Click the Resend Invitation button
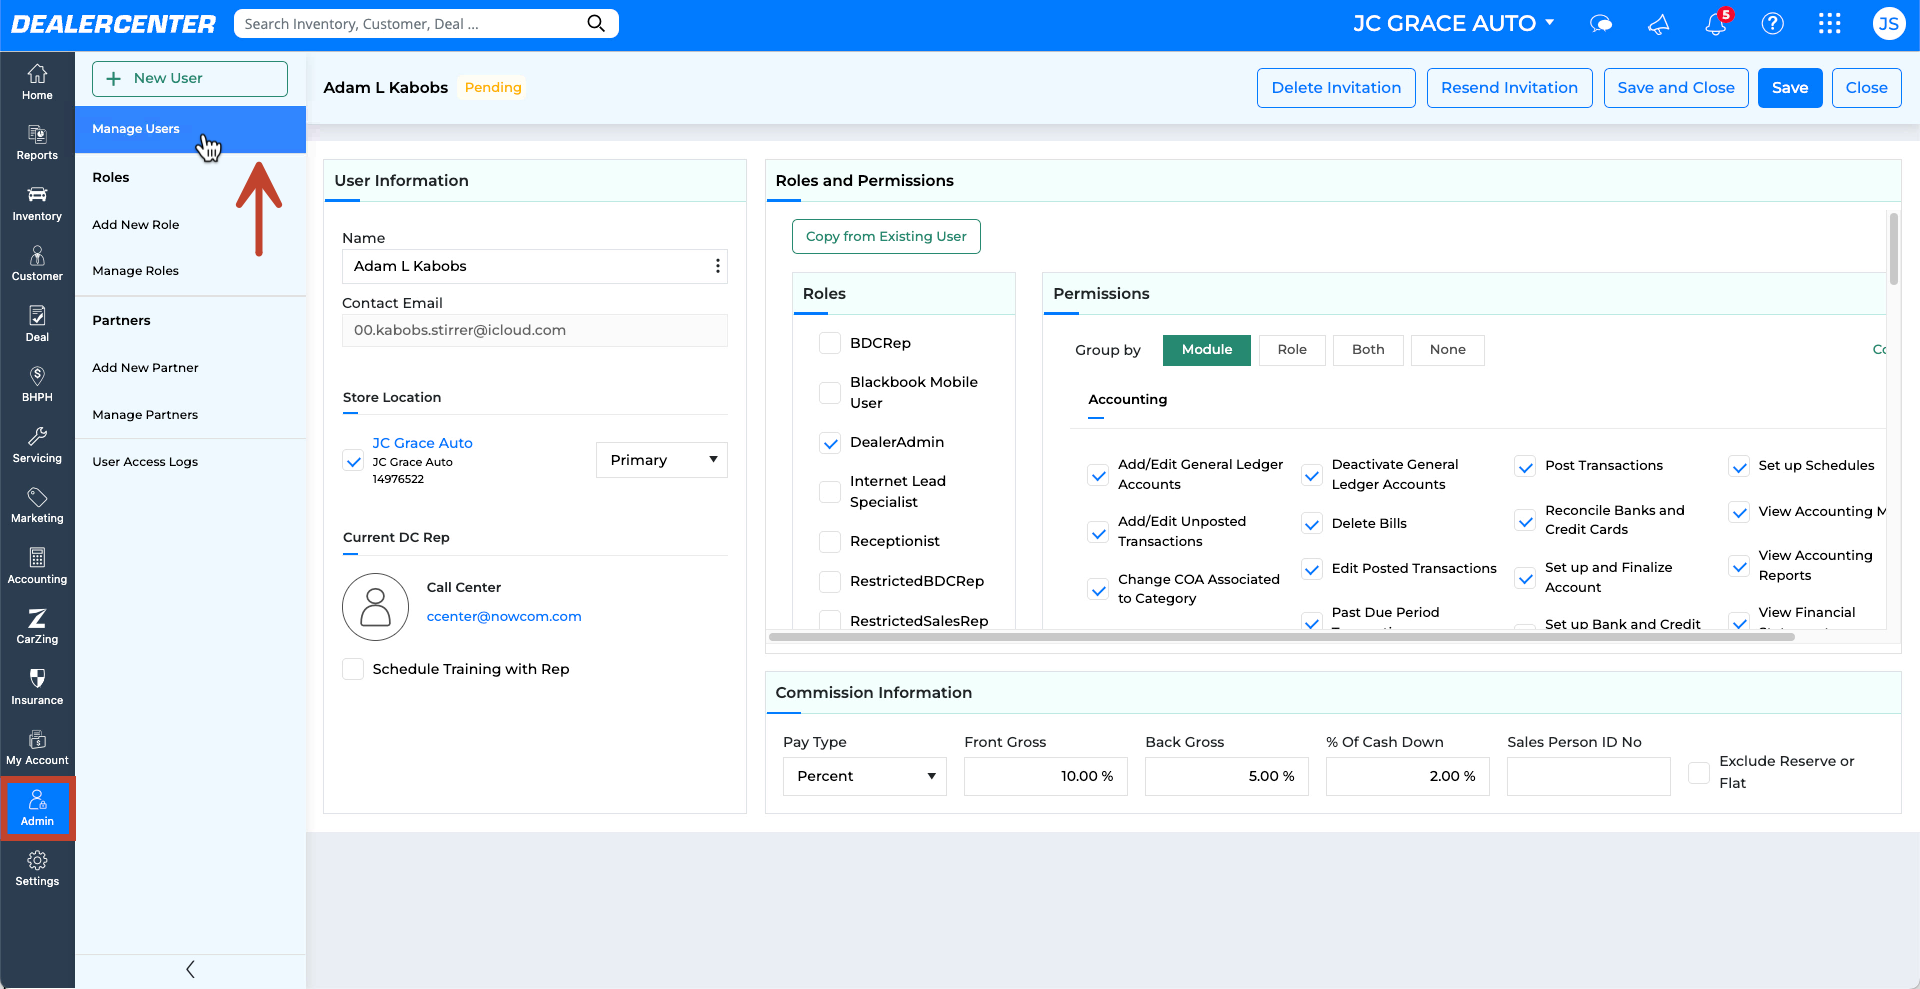The height and width of the screenshot is (989, 1920). [x=1509, y=88]
